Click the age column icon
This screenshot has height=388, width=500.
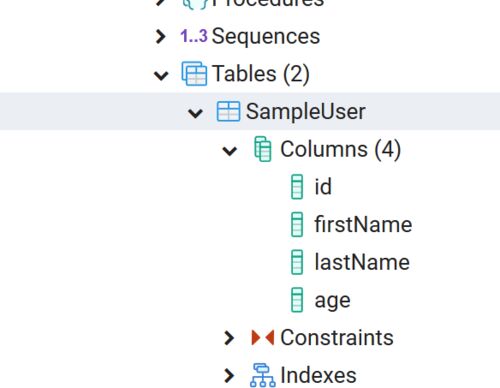(x=297, y=300)
